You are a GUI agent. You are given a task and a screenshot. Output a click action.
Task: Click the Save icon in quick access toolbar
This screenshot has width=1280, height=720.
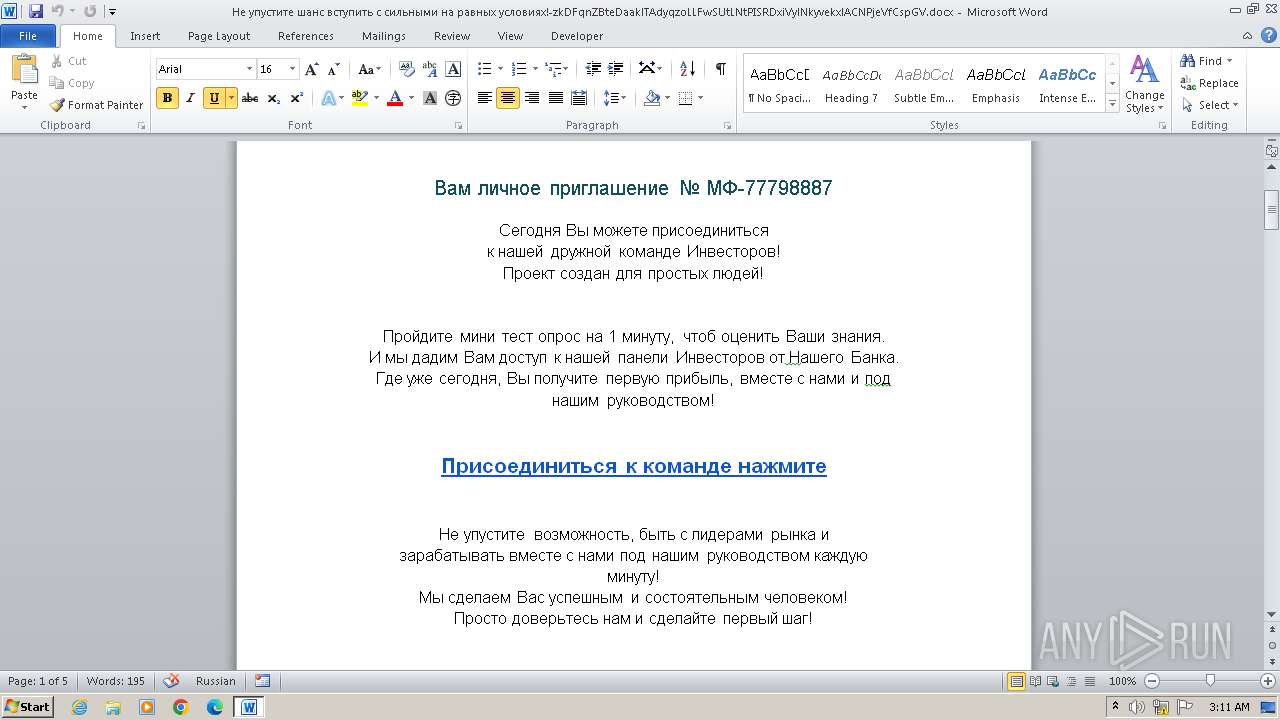[36, 11]
